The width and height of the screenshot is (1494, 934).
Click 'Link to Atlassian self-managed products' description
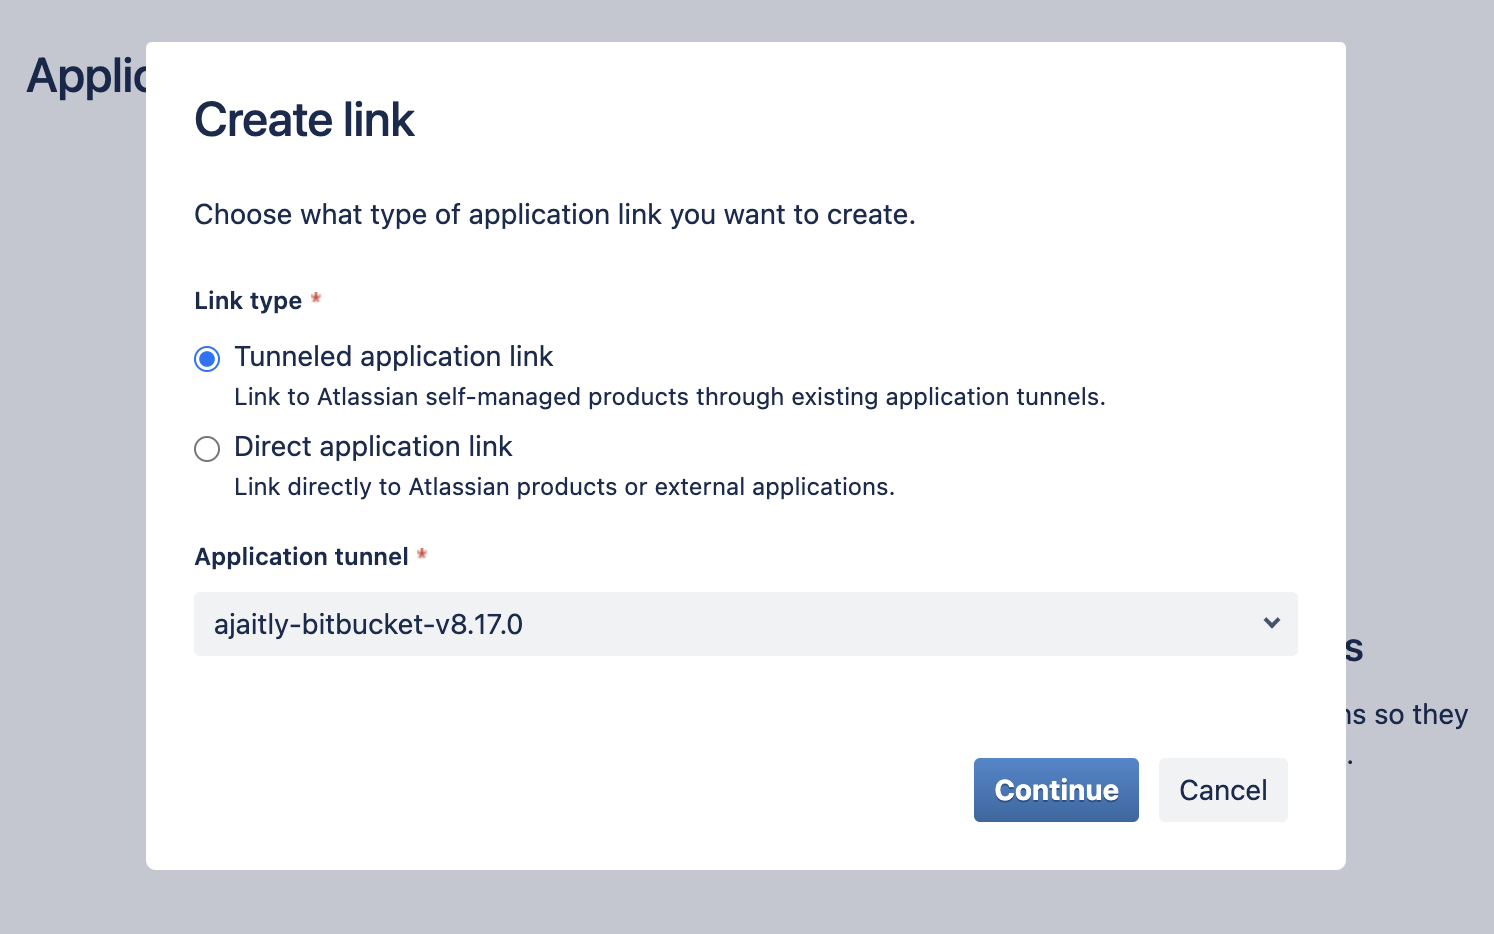pyautogui.click(x=669, y=397)
